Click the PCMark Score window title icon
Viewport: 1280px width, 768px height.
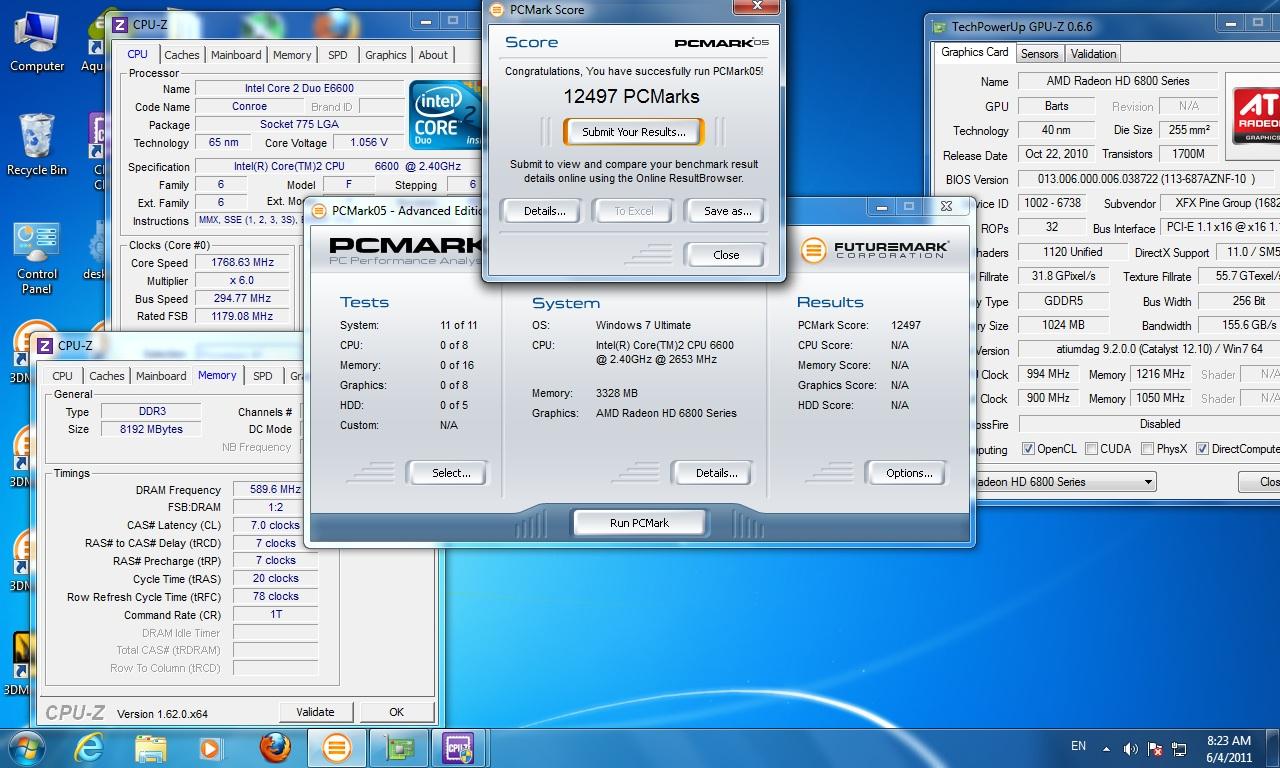click(x=496, y=9)
